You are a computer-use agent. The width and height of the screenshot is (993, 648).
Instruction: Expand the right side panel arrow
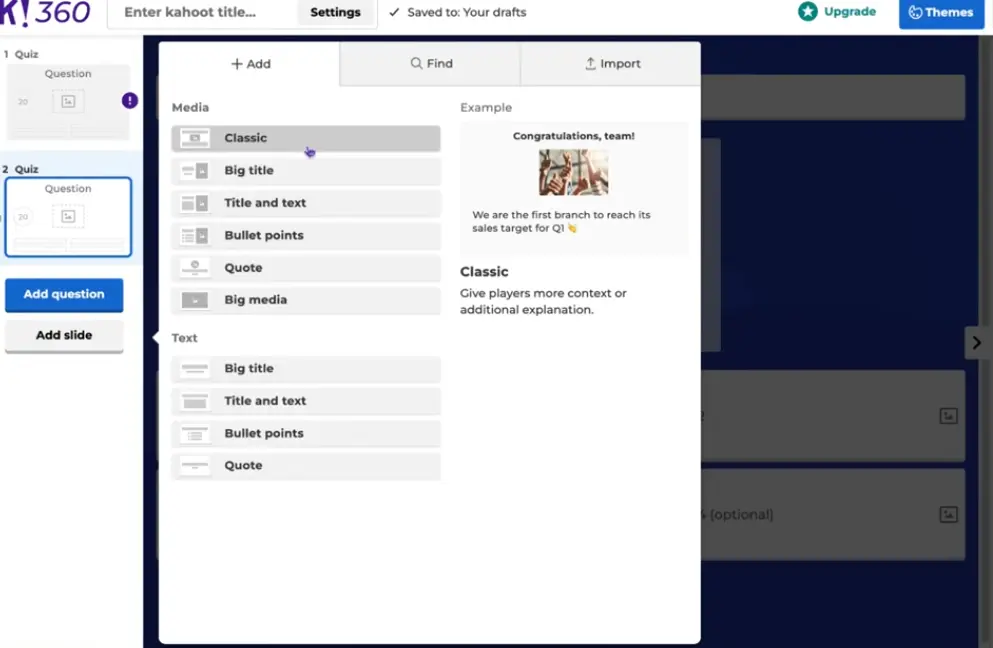976,343
